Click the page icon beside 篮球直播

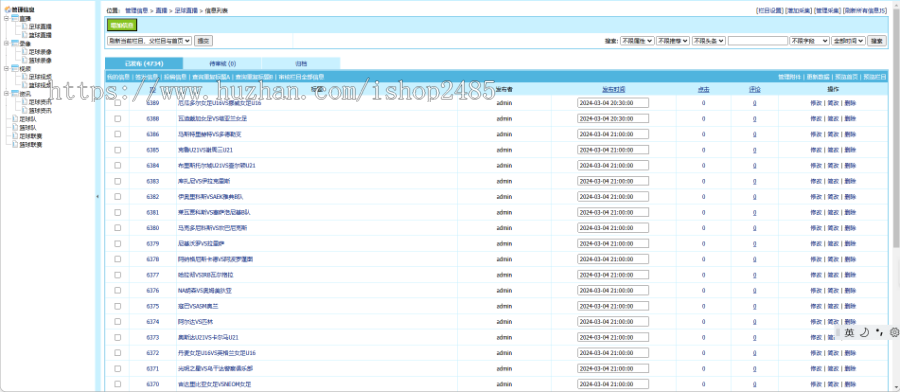(x=25, y=35)
